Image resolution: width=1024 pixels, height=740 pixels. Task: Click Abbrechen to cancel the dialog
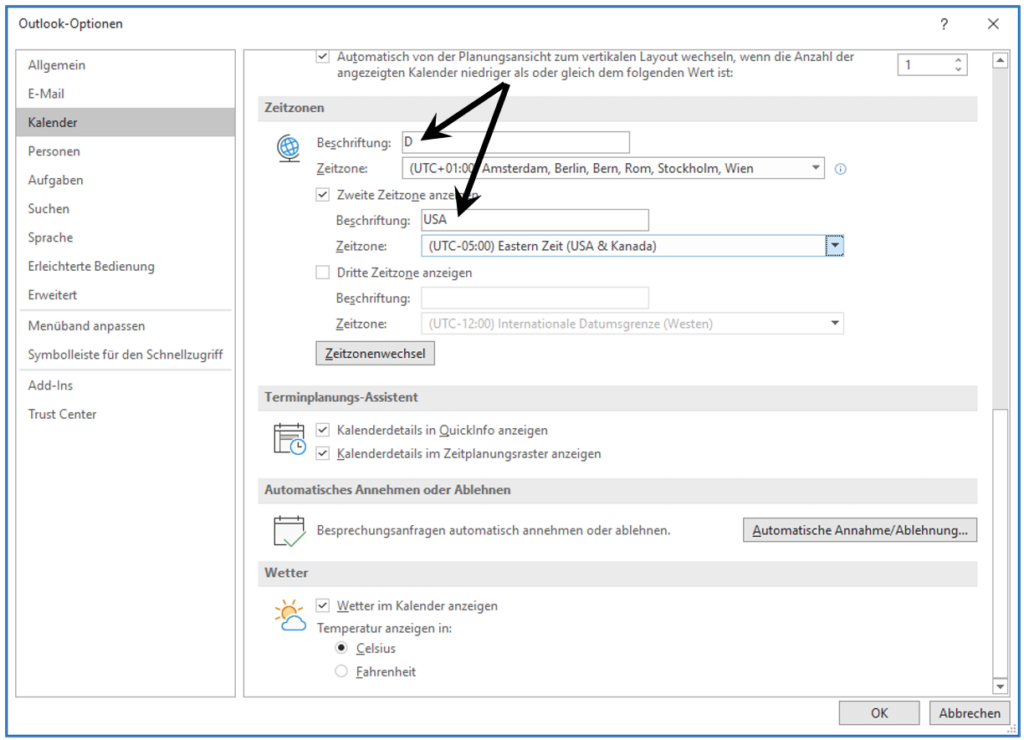(969, 713)
